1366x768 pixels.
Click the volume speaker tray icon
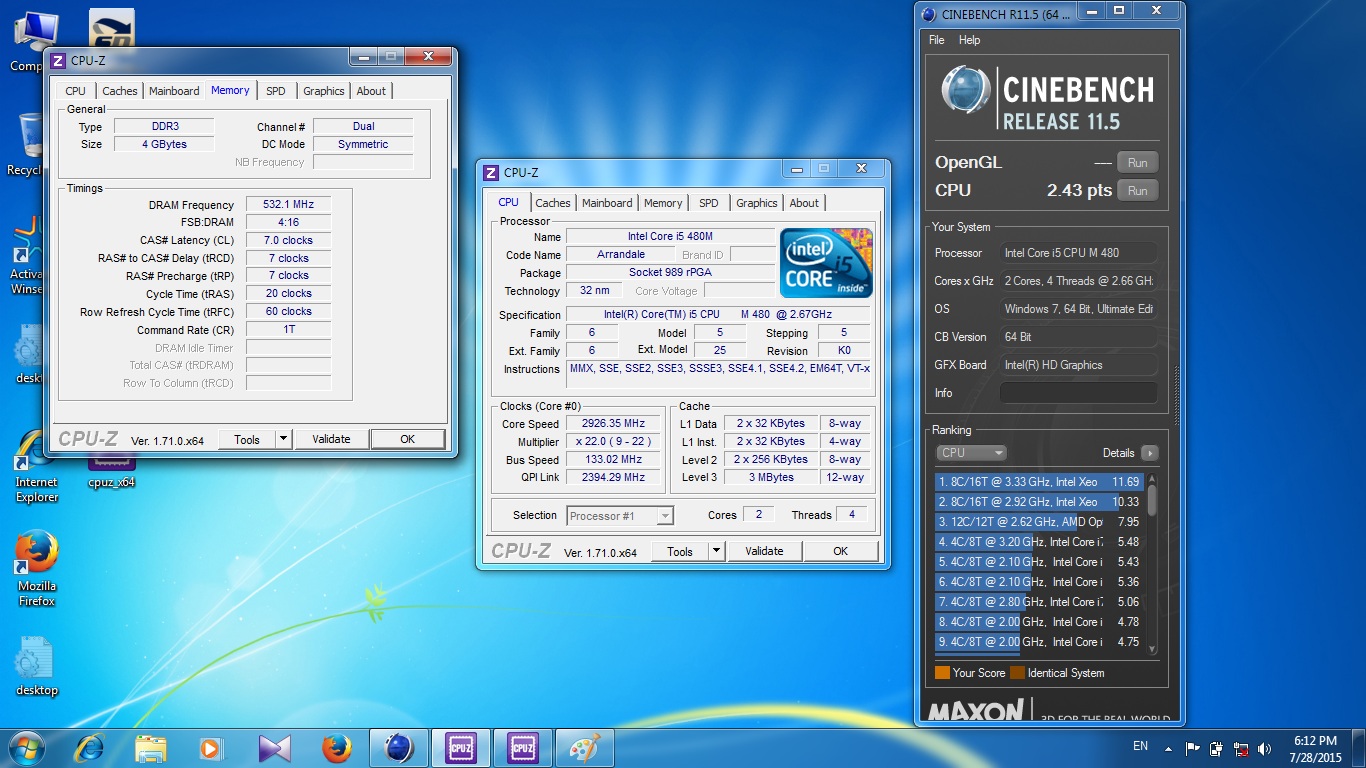1265,747
